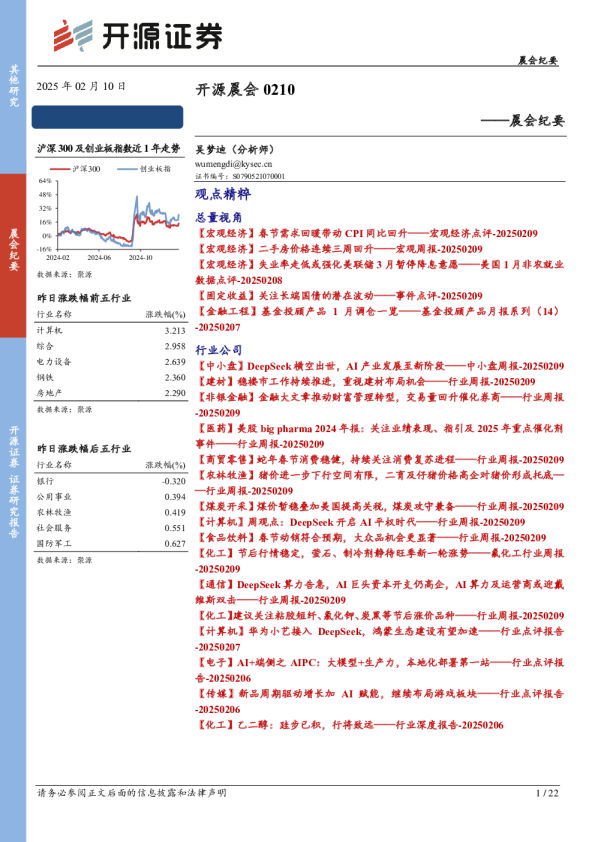Open 化工 建议关注粘胶短纤 link

point(380,616)
